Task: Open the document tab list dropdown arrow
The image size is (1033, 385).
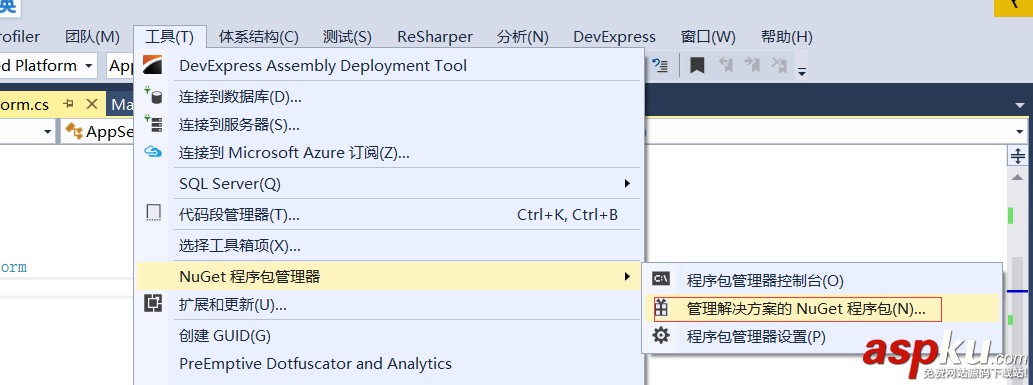Action: click(x=1020, y=105)
